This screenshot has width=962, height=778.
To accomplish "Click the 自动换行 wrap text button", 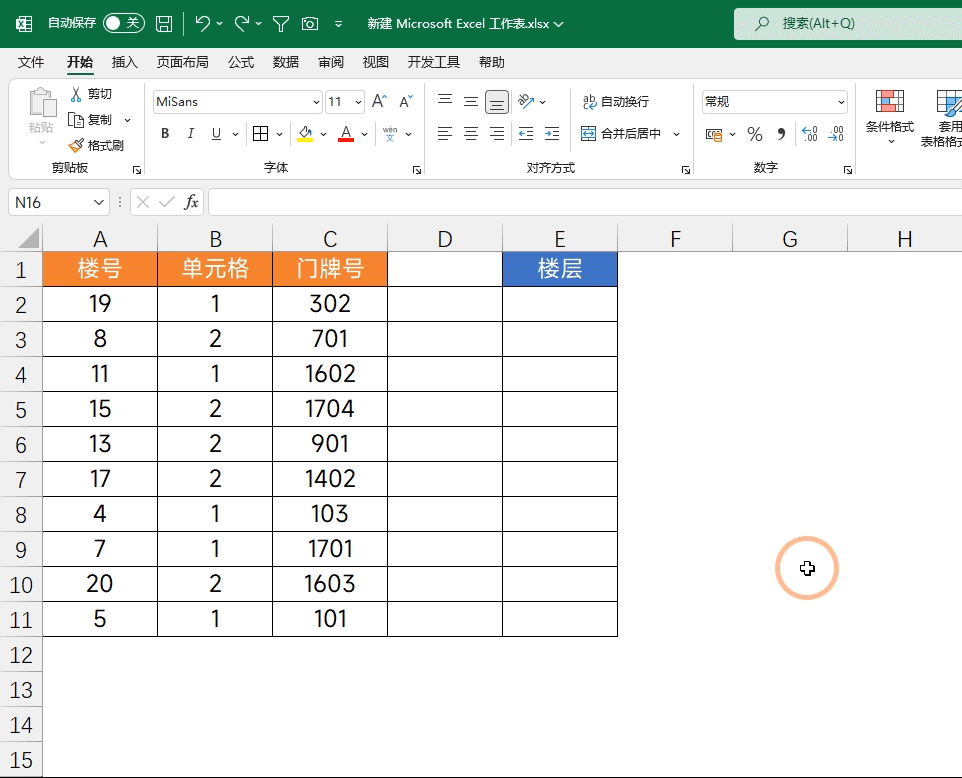I will 615,101.
